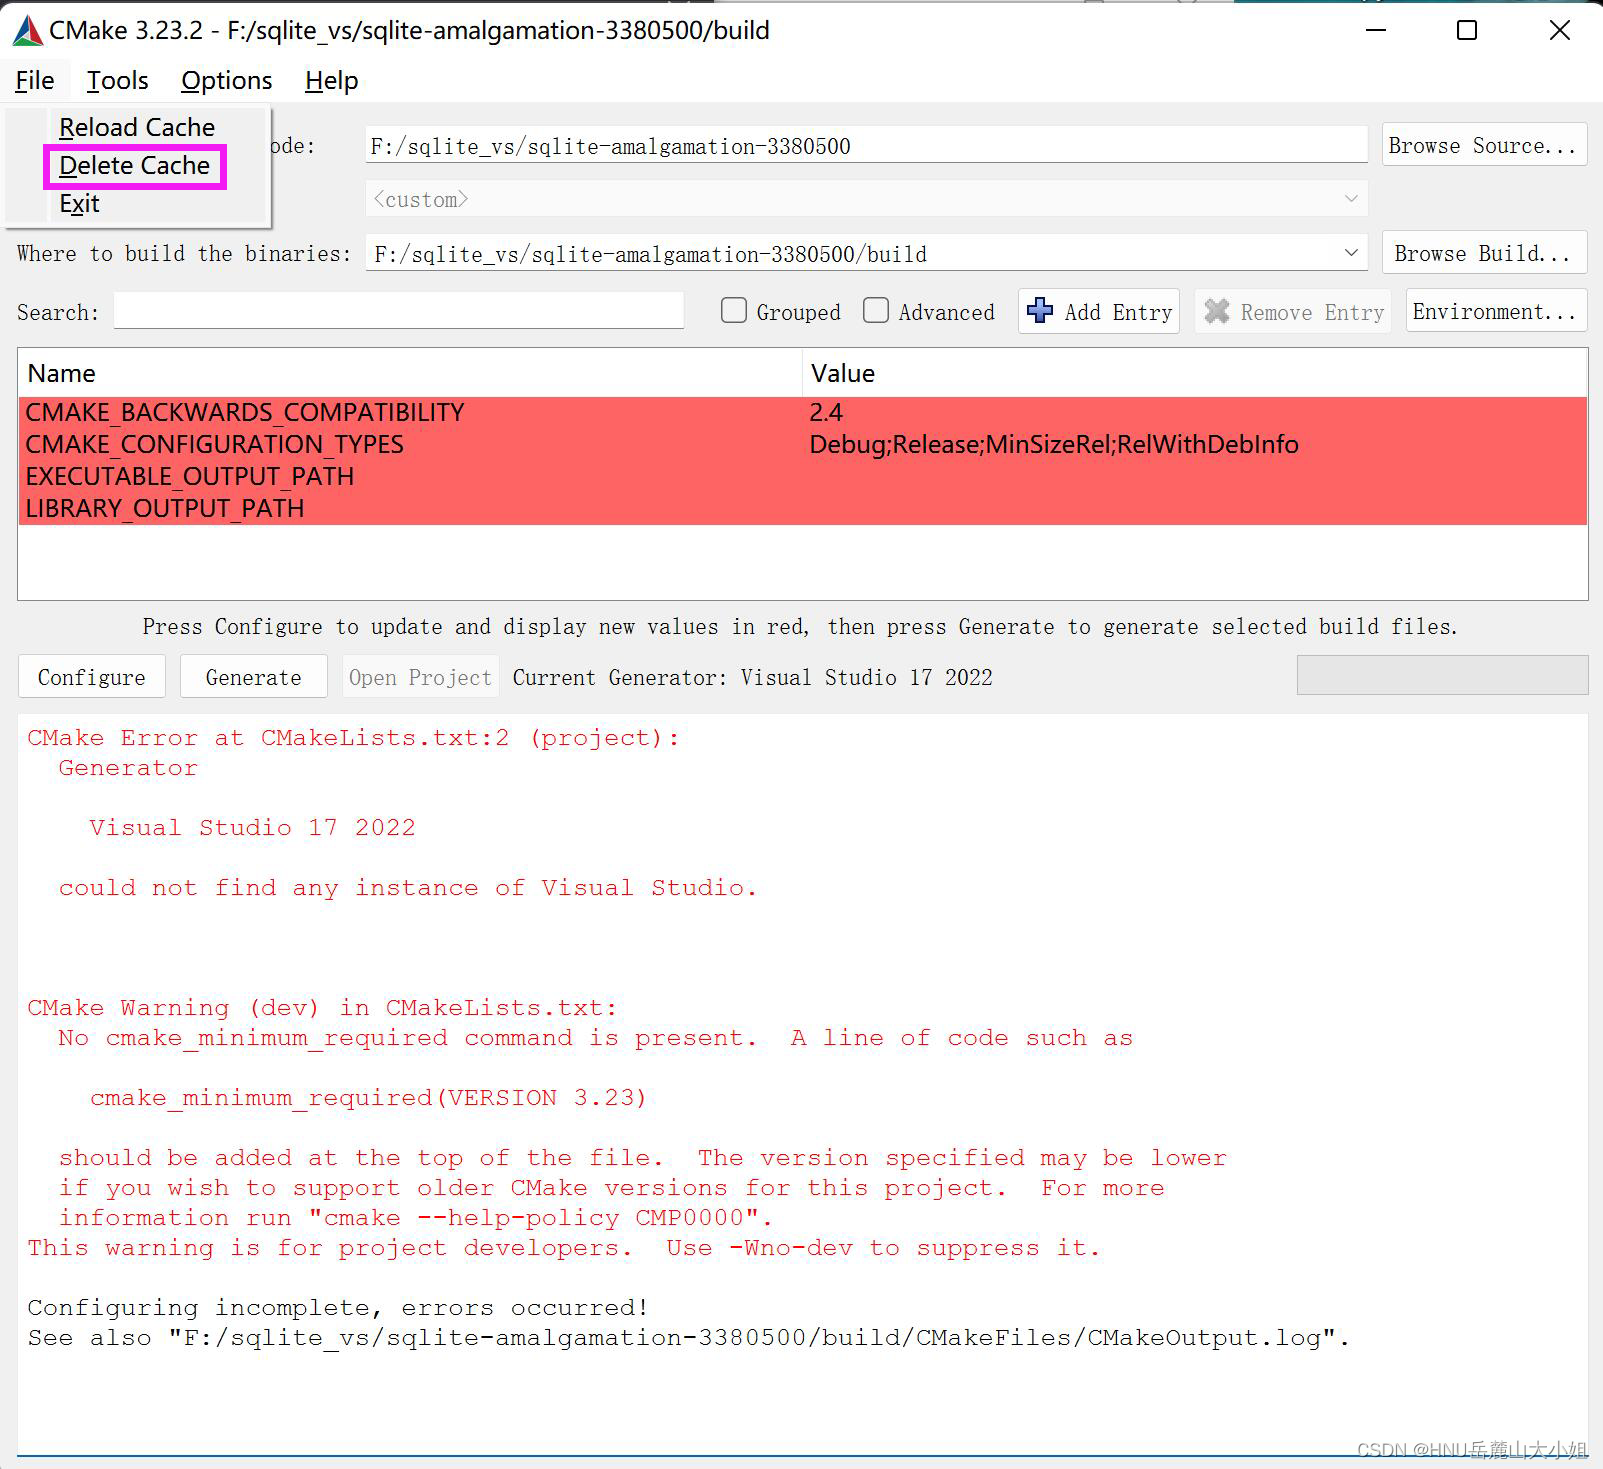Click the 'could not find any instance' error line
The width and height of the screenshot is (1603, 1469).
(x=408, y=888)
